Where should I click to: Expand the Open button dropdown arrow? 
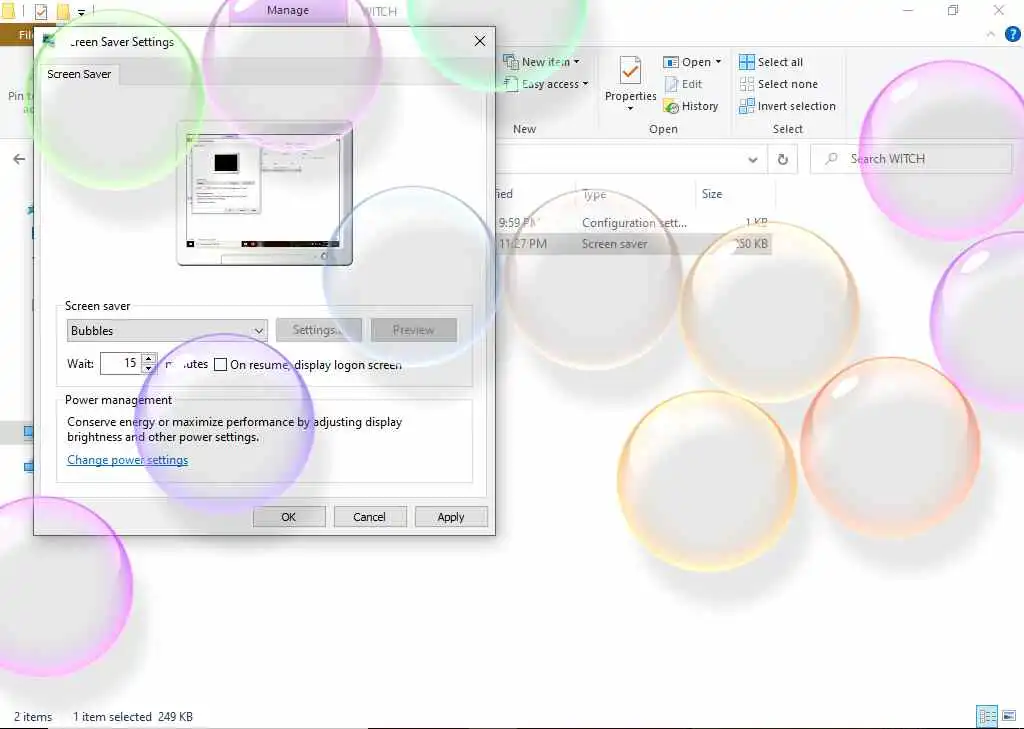click(x=718, y=61)
